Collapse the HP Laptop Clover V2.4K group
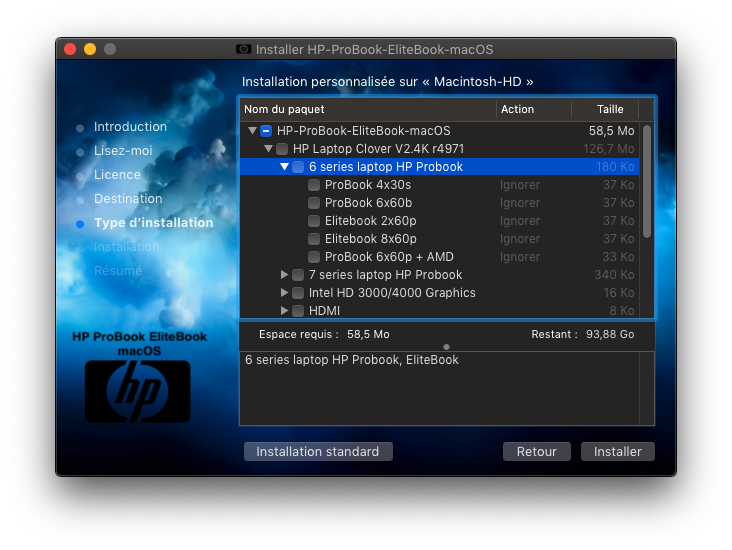The image size is (732, 550). [268, 149]
